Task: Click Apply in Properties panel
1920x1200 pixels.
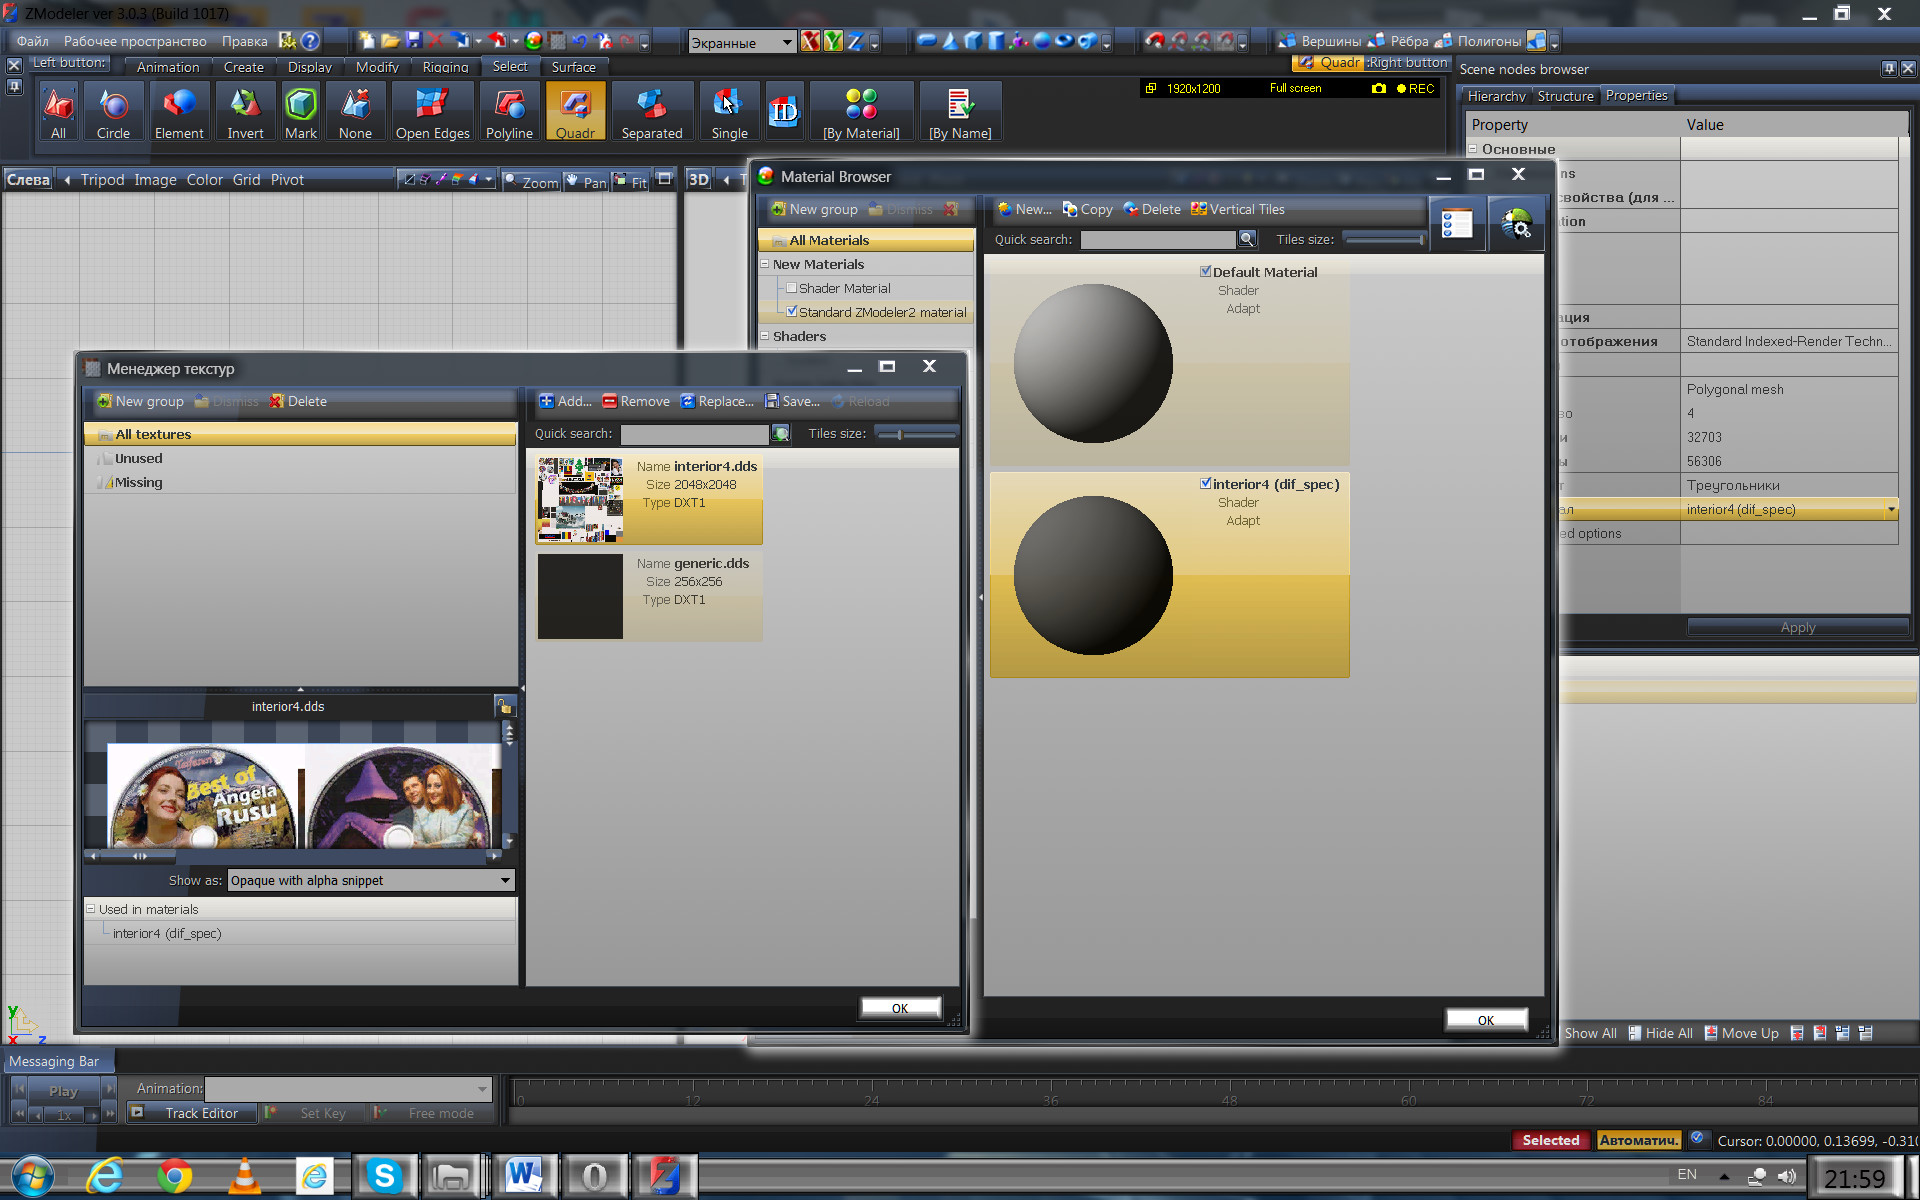Action: (x=1797, y=627)
